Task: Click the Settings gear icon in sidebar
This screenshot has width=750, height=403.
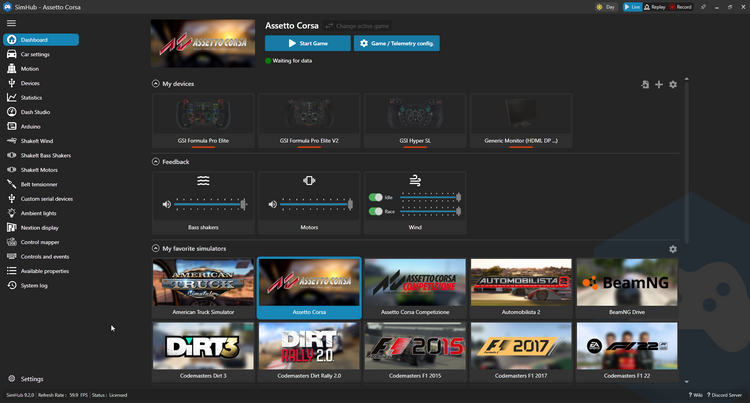Action: pos(11,379)
